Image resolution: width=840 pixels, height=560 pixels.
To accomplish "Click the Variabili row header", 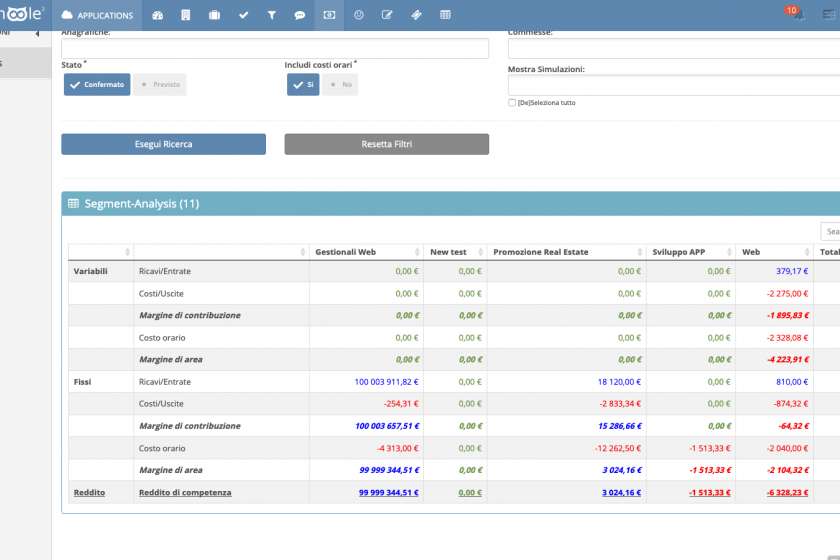I will pyautogui.click(x=91, y=271).
